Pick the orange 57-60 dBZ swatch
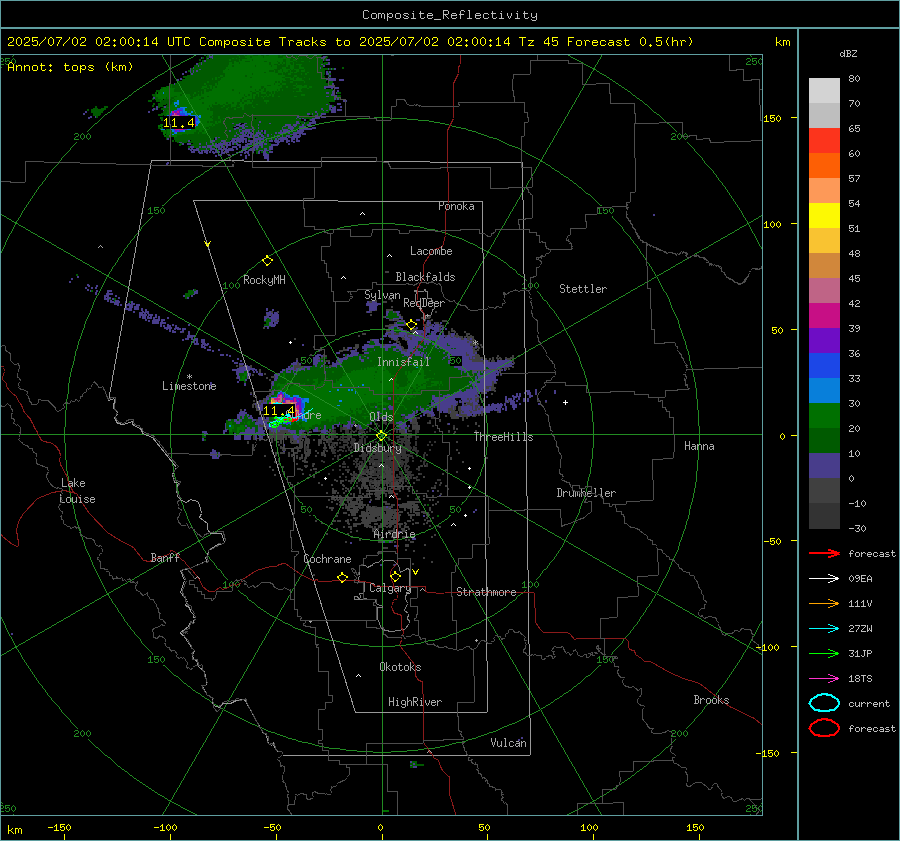The height and width of the screenshot is (841, 900). click(x=824, y=165)
